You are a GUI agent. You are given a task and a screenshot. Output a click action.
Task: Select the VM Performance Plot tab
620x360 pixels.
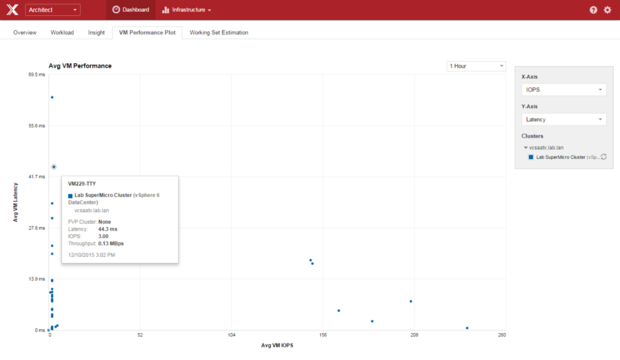[147, 32]
